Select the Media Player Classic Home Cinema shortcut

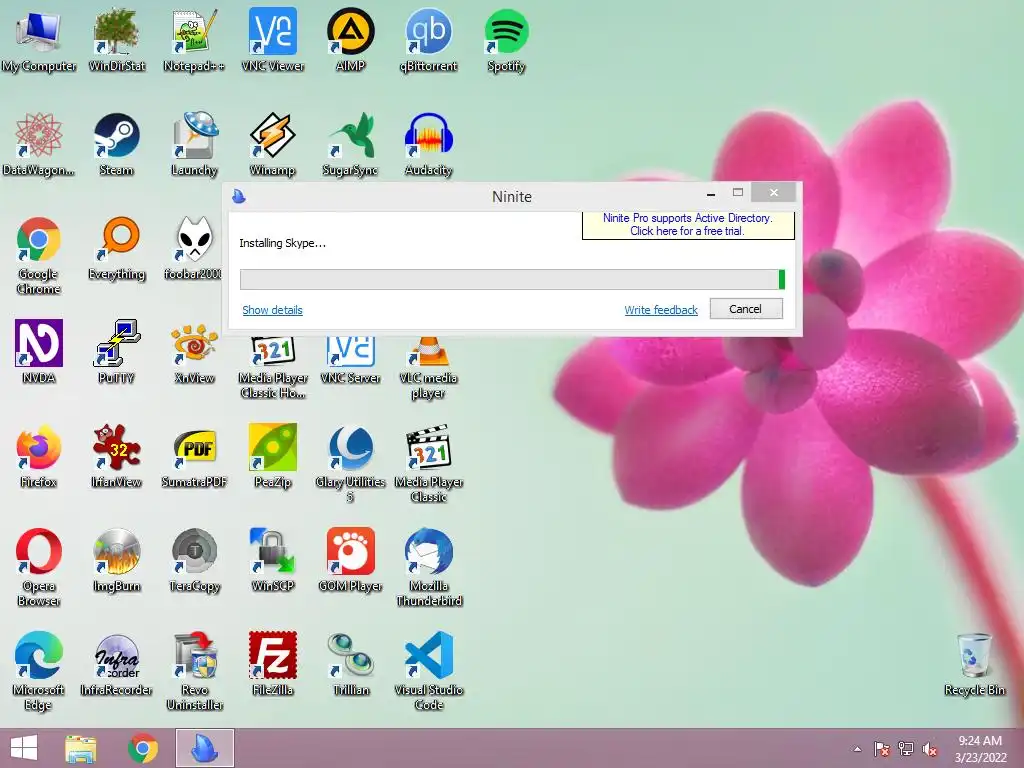[x=272, y=367]
